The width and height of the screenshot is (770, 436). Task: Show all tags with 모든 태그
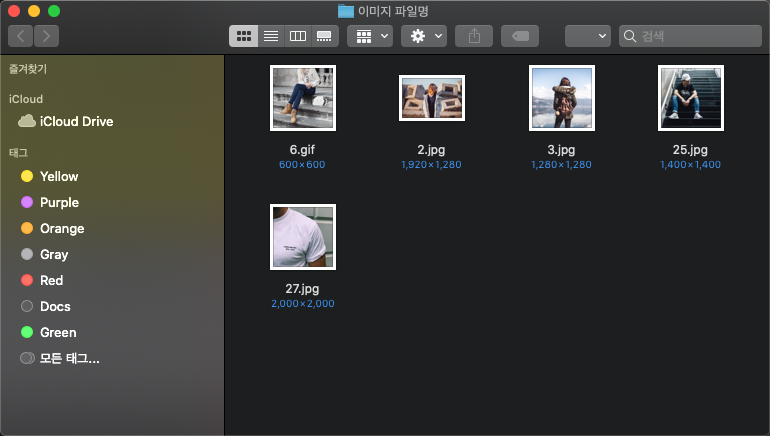69,358
